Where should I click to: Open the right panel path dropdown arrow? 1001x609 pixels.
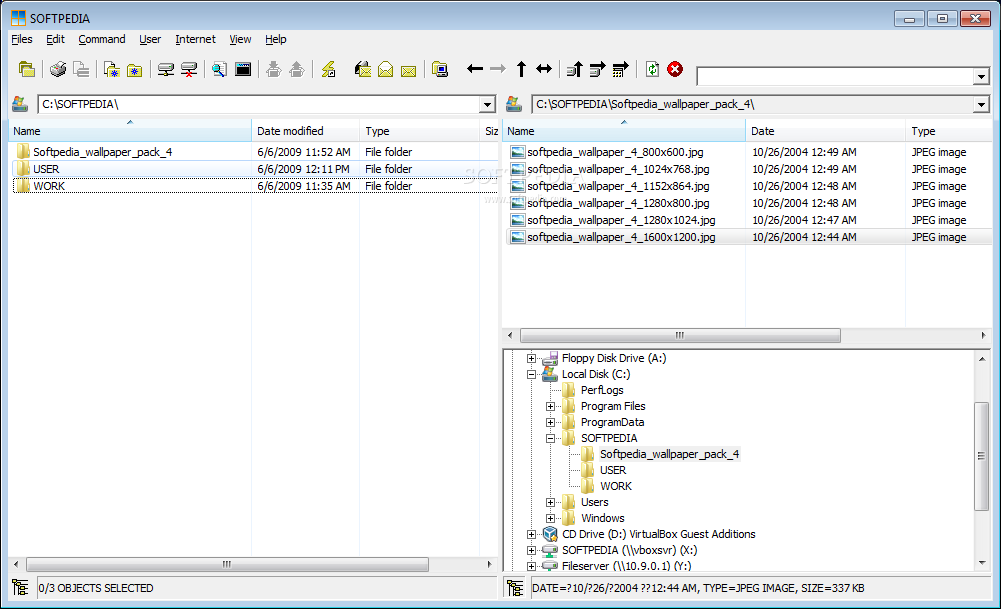(981, 105)
